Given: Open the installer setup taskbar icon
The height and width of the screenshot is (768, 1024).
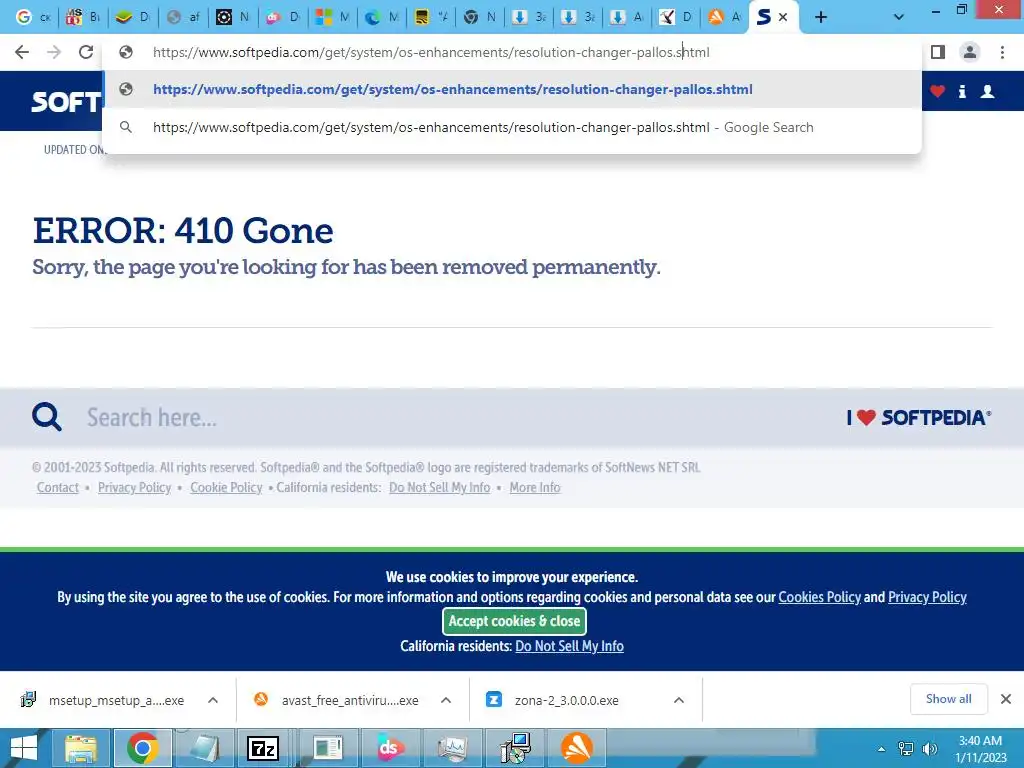Looking at the screenshot, I should click(x=515, y=748).
